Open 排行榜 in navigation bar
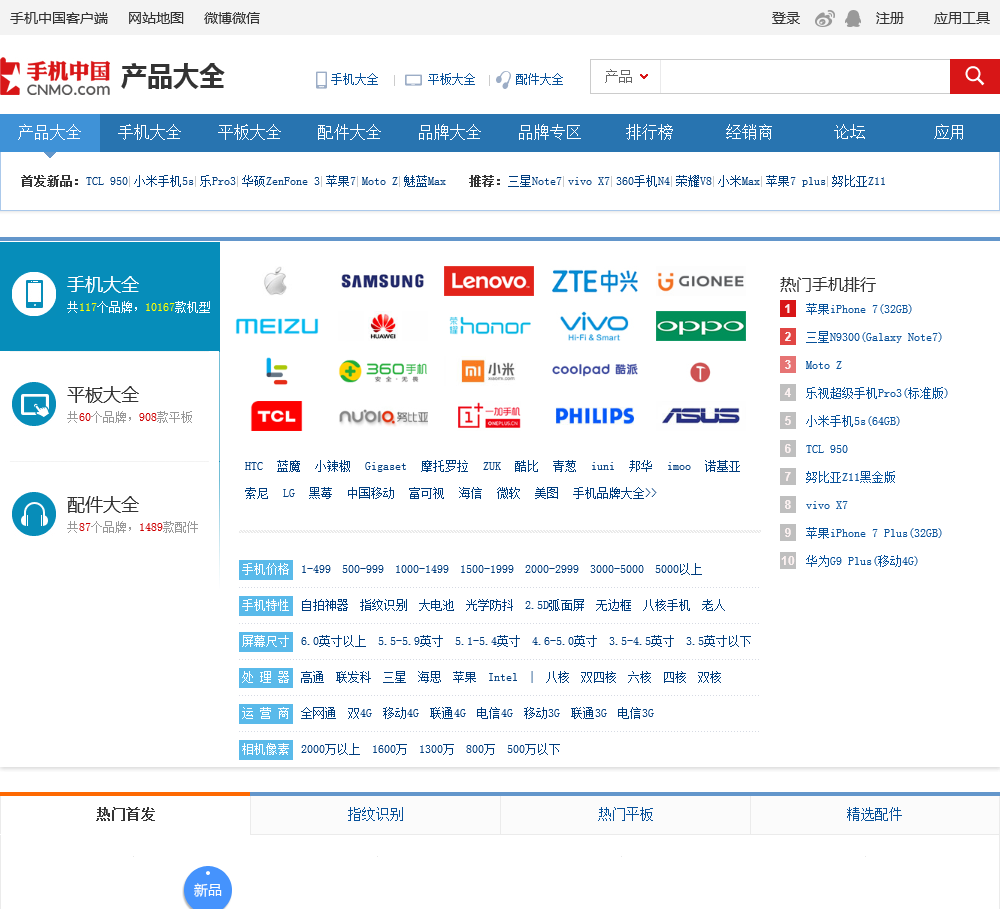Image resolution: width=1000 pixels, height=909 pixels. click(649, 133)
